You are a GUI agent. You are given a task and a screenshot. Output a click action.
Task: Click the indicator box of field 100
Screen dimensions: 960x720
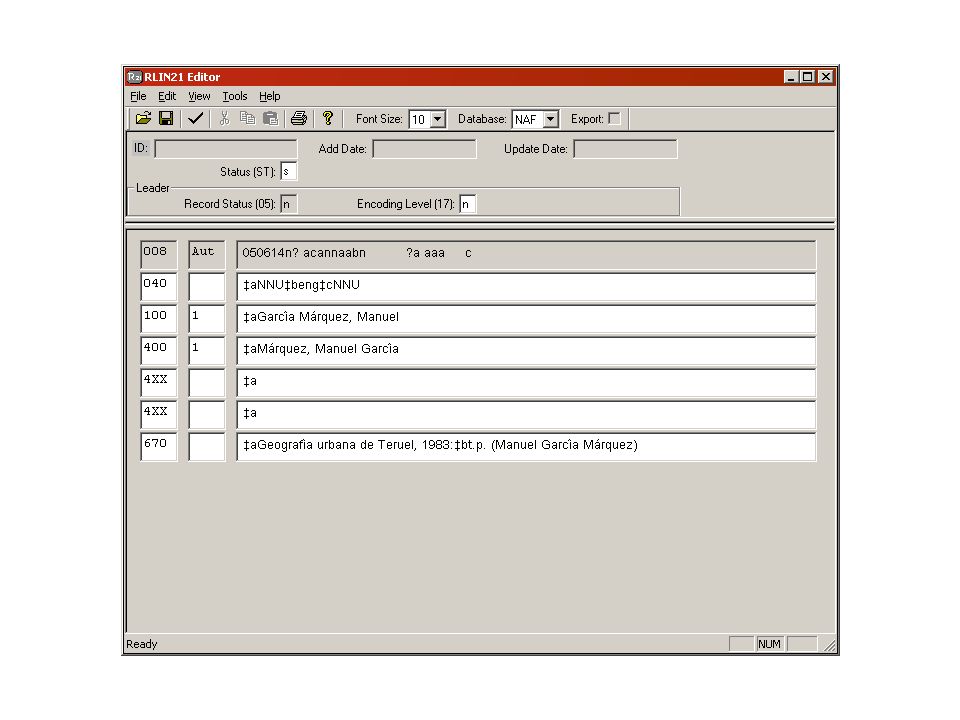[206, 318]
